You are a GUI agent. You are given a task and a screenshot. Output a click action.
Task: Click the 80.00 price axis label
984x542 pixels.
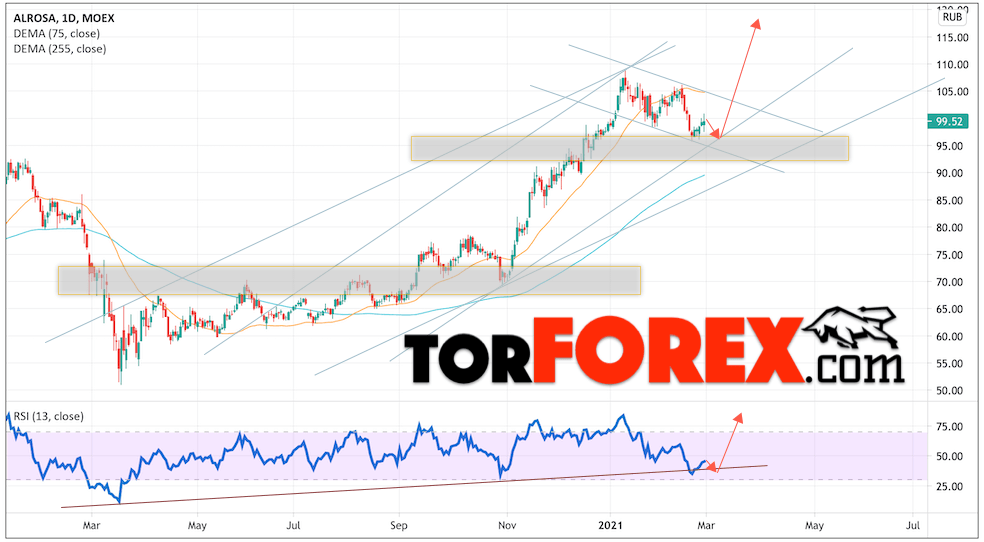[949, 228]
